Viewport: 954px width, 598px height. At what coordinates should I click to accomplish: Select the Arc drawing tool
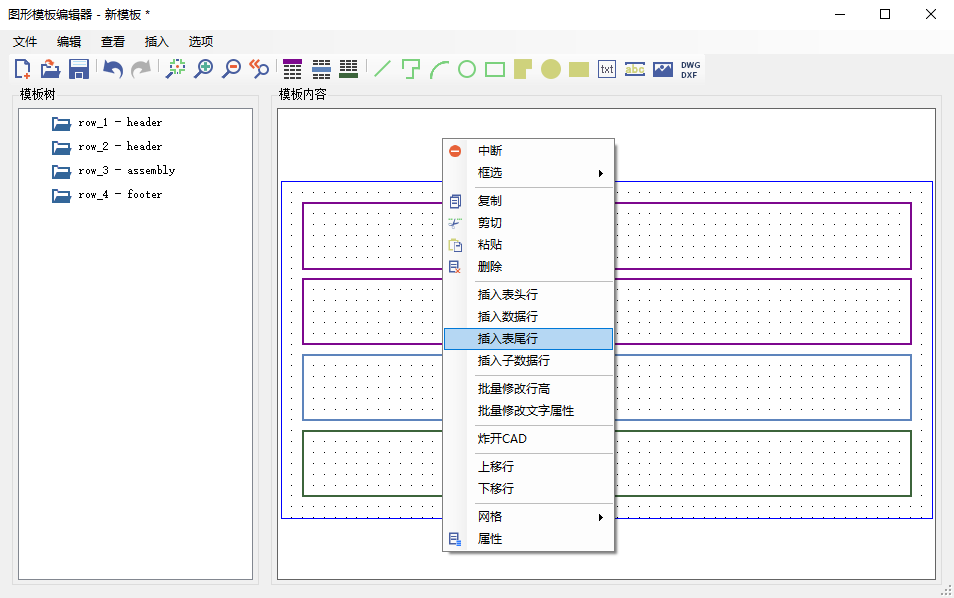point(439,69)
